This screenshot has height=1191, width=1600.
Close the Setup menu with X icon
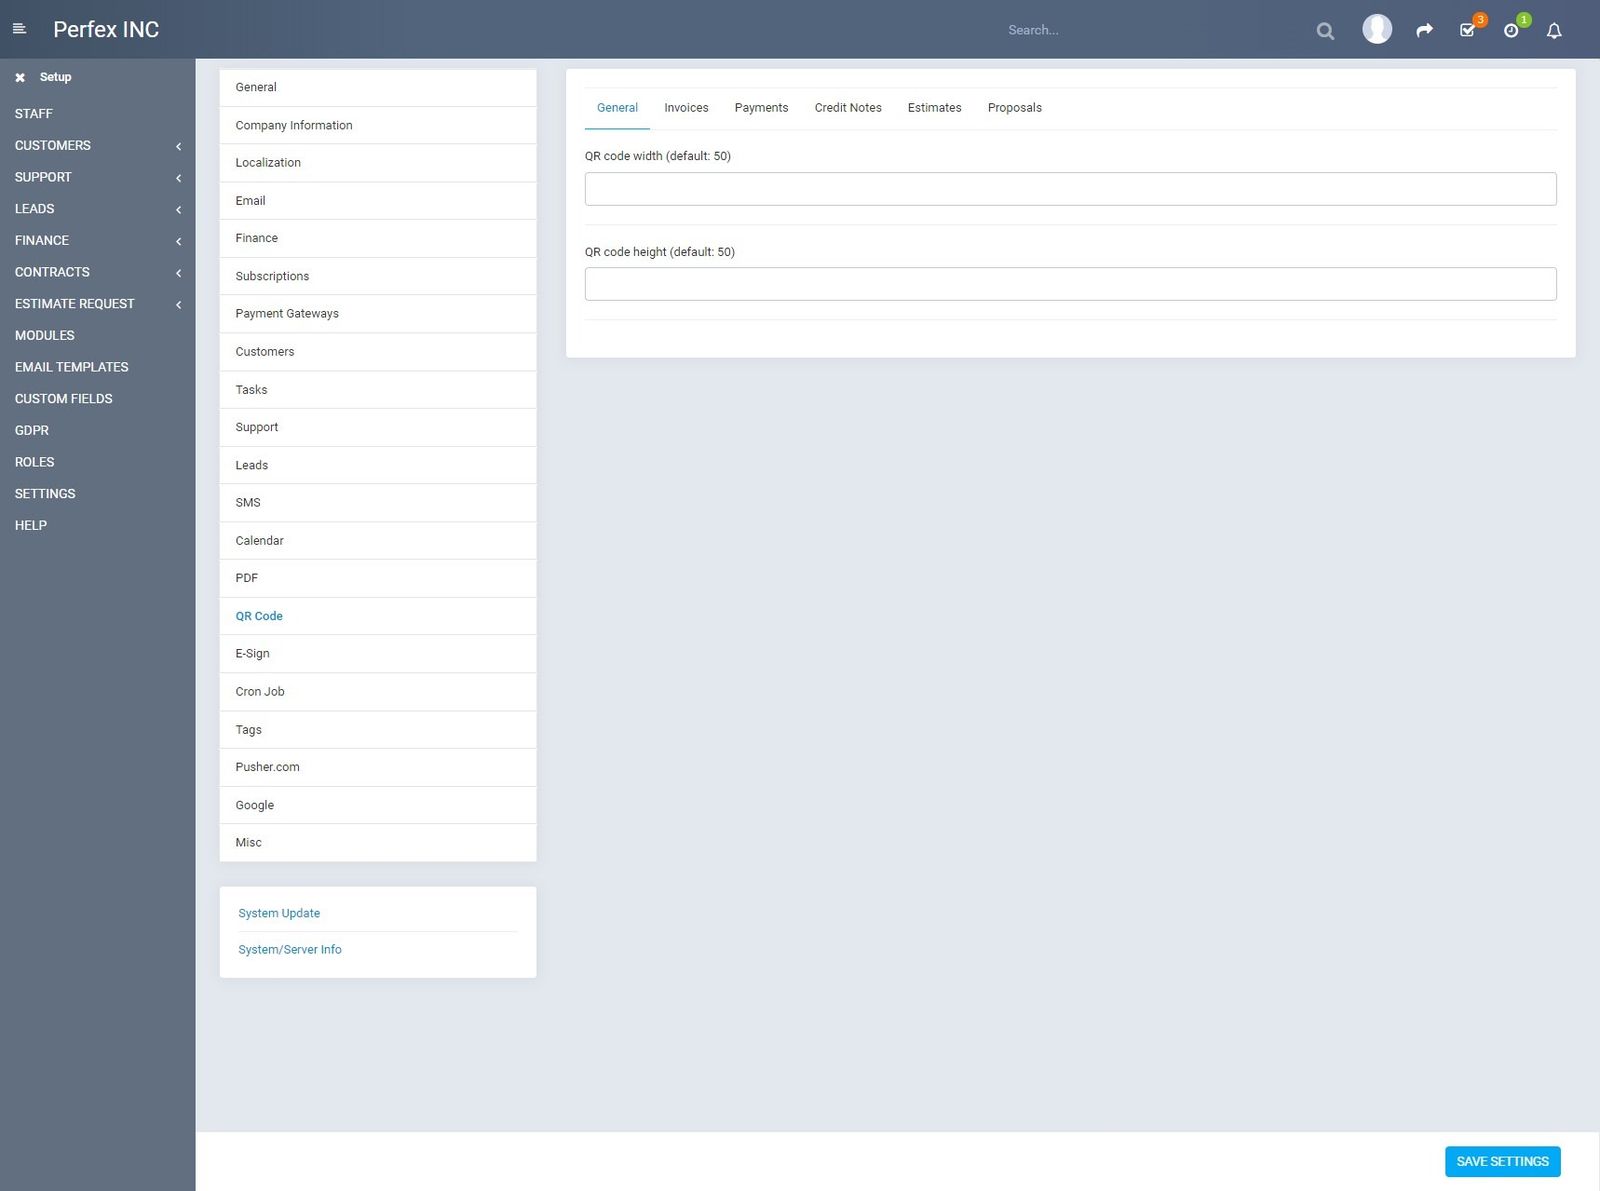click(x=20, y=77)
